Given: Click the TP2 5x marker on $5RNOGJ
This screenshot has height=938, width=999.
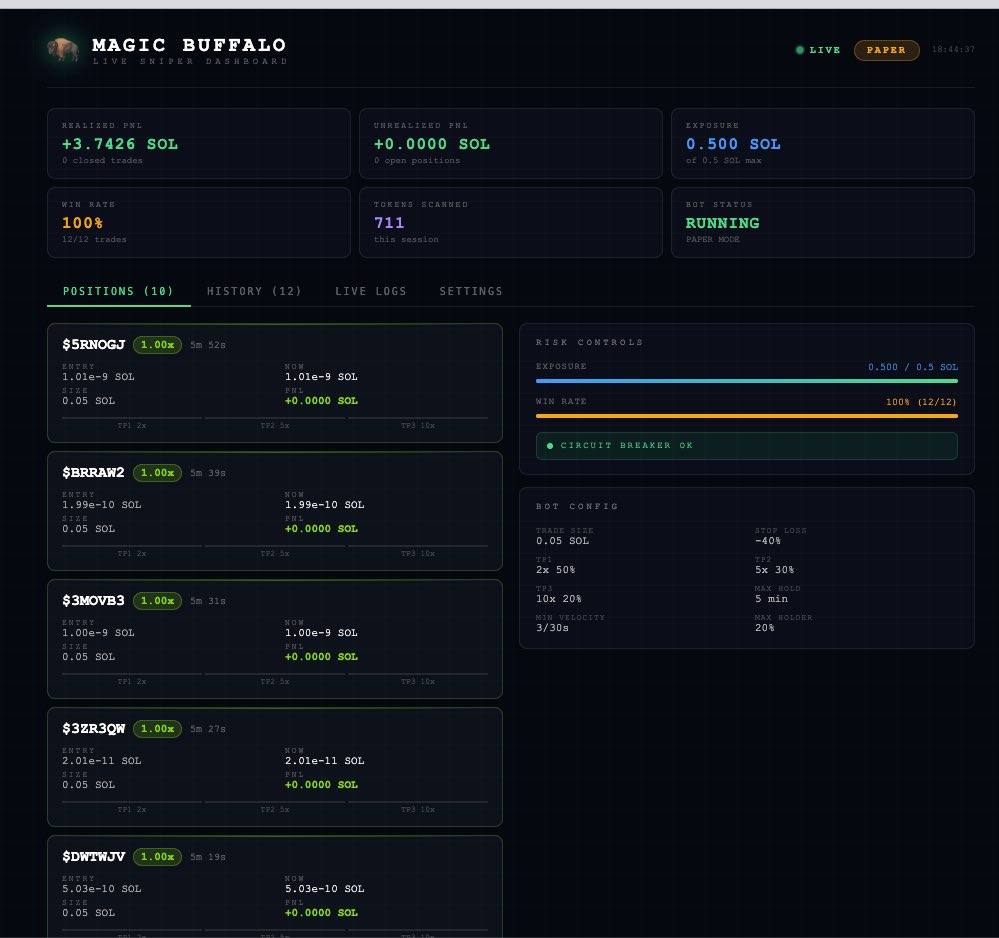Looking at the screenshot, I should [275, 426].
